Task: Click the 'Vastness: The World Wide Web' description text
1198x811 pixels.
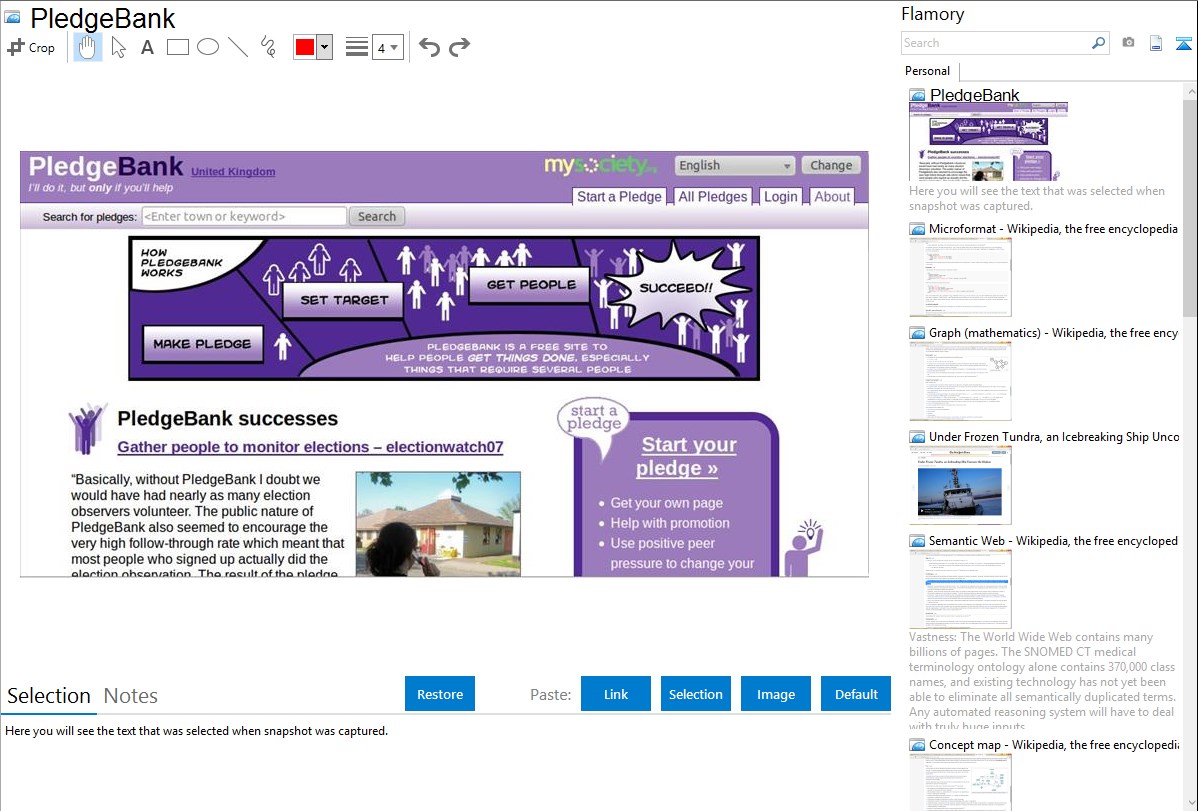Action: click(1042, 681)
